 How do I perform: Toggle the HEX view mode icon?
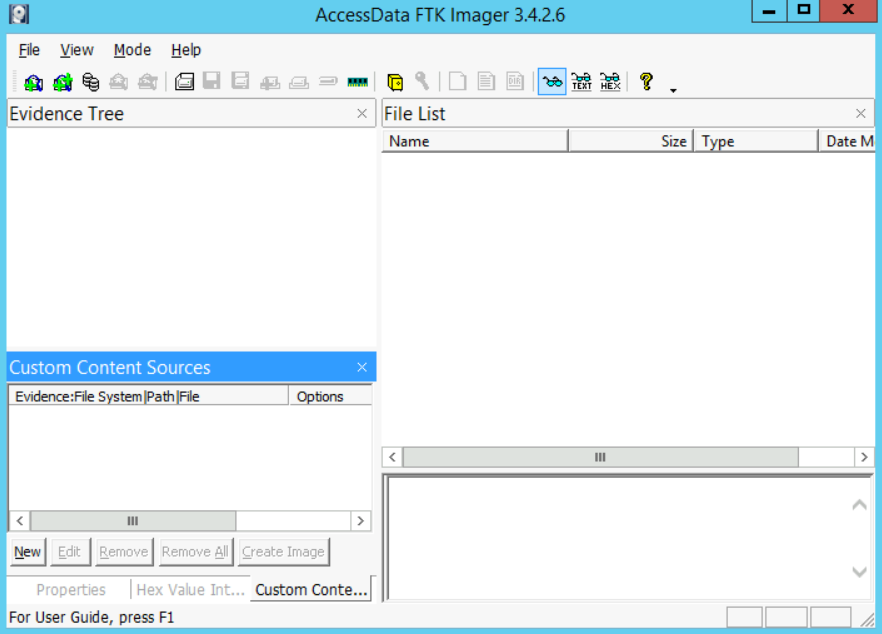pos(610,82)
